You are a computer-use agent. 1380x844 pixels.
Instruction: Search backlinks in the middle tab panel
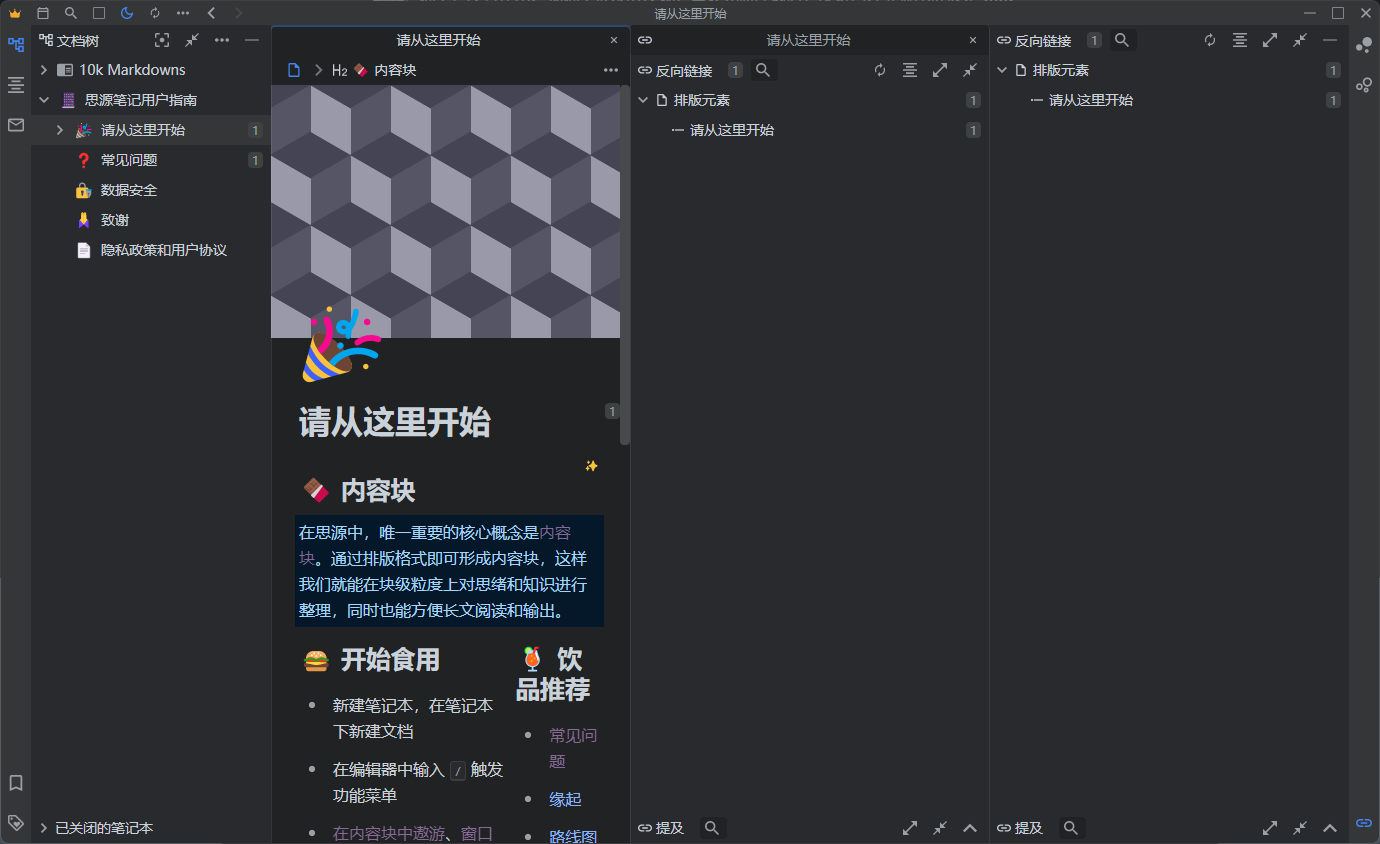tap(763, 70)
